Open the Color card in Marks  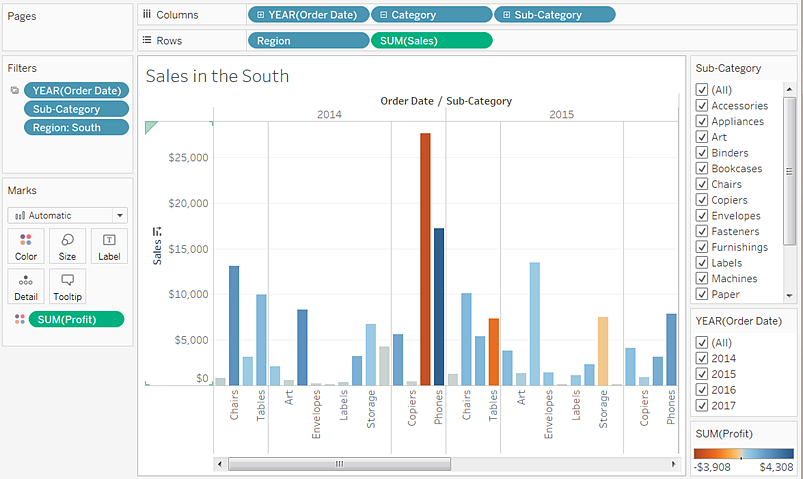25,246
